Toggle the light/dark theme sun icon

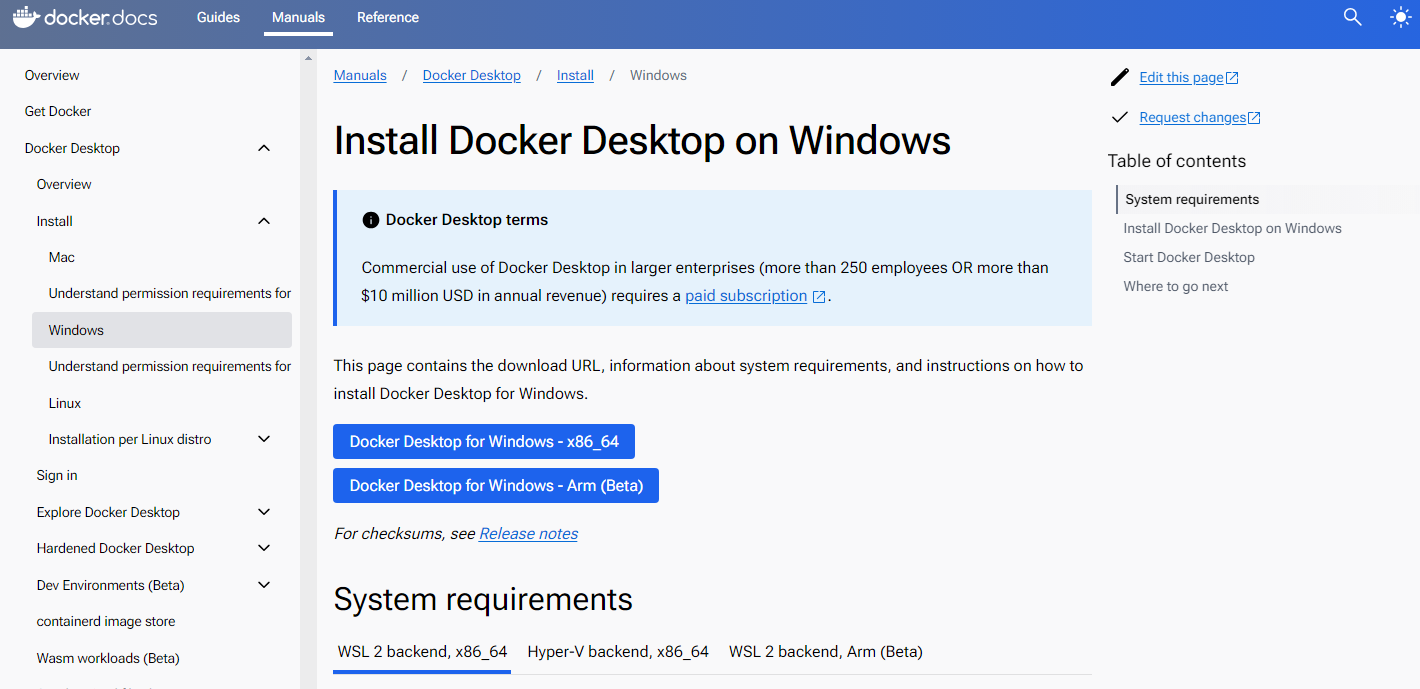tap(1401, 17)
